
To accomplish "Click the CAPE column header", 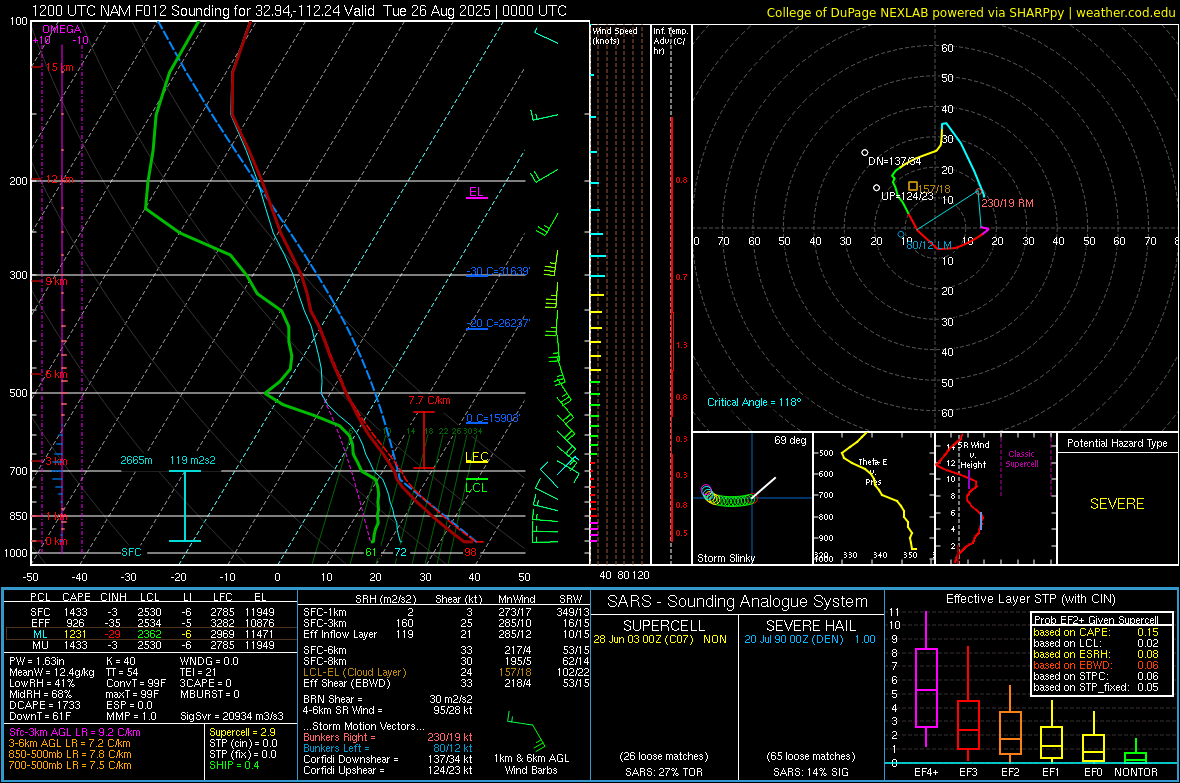I will (76, 597).
